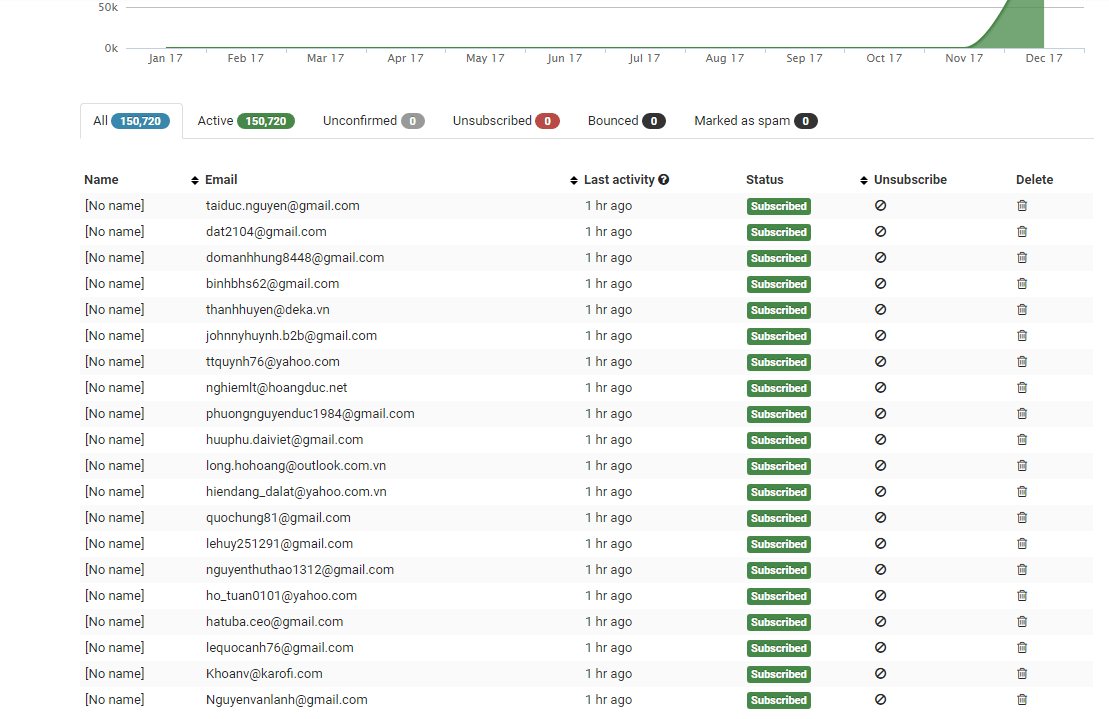1109x719 pixels.
Task: Delete Nguyenvanlanh@gmail.com with trash icon
Action: [x=1021, y=700]
